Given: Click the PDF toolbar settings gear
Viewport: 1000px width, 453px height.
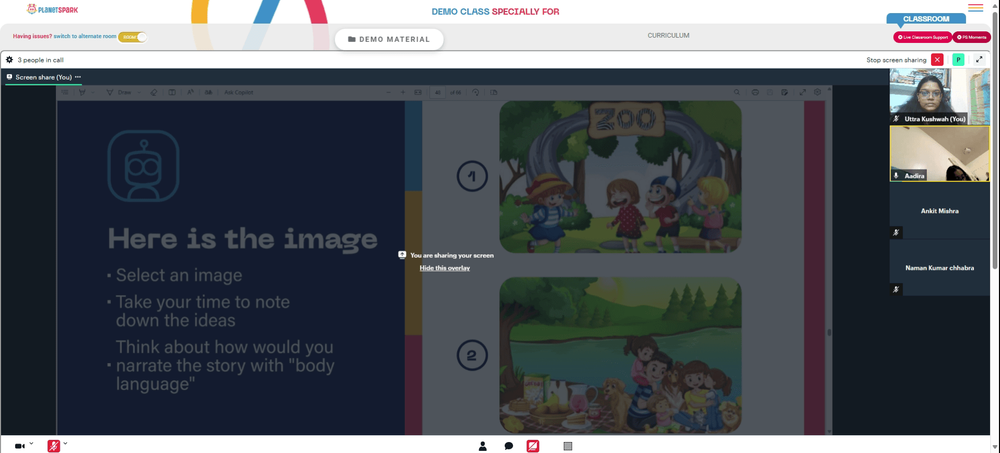Looking at the screenshot, I should (817, 93).
